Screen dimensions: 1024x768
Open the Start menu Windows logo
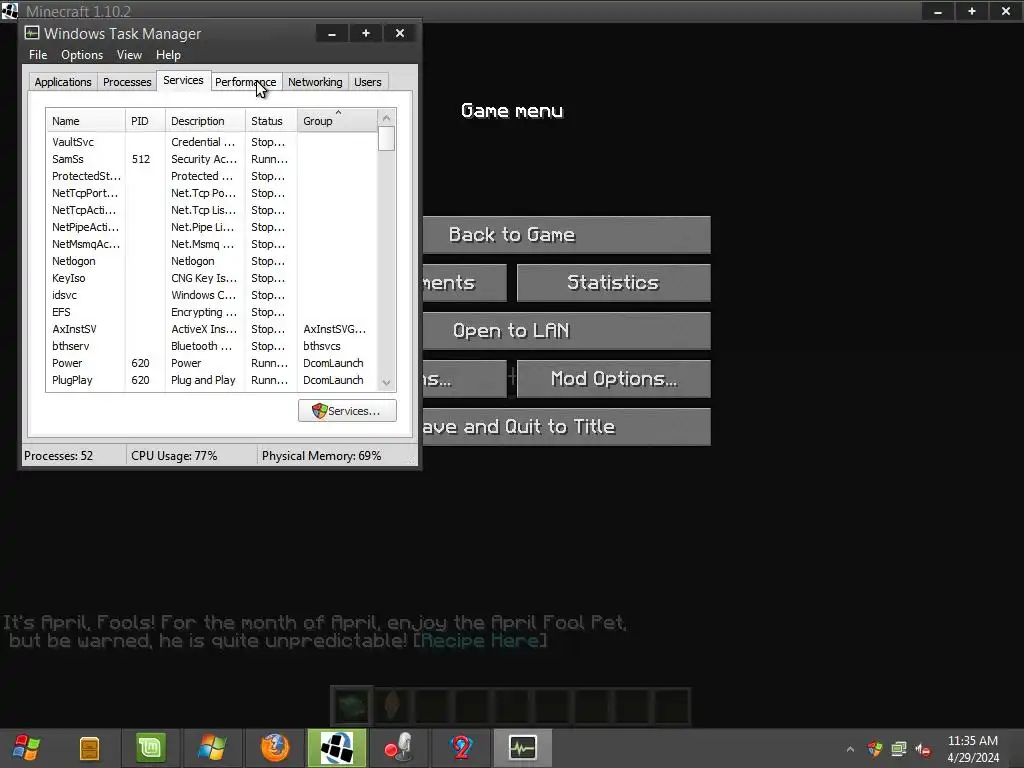pos(26,748)
